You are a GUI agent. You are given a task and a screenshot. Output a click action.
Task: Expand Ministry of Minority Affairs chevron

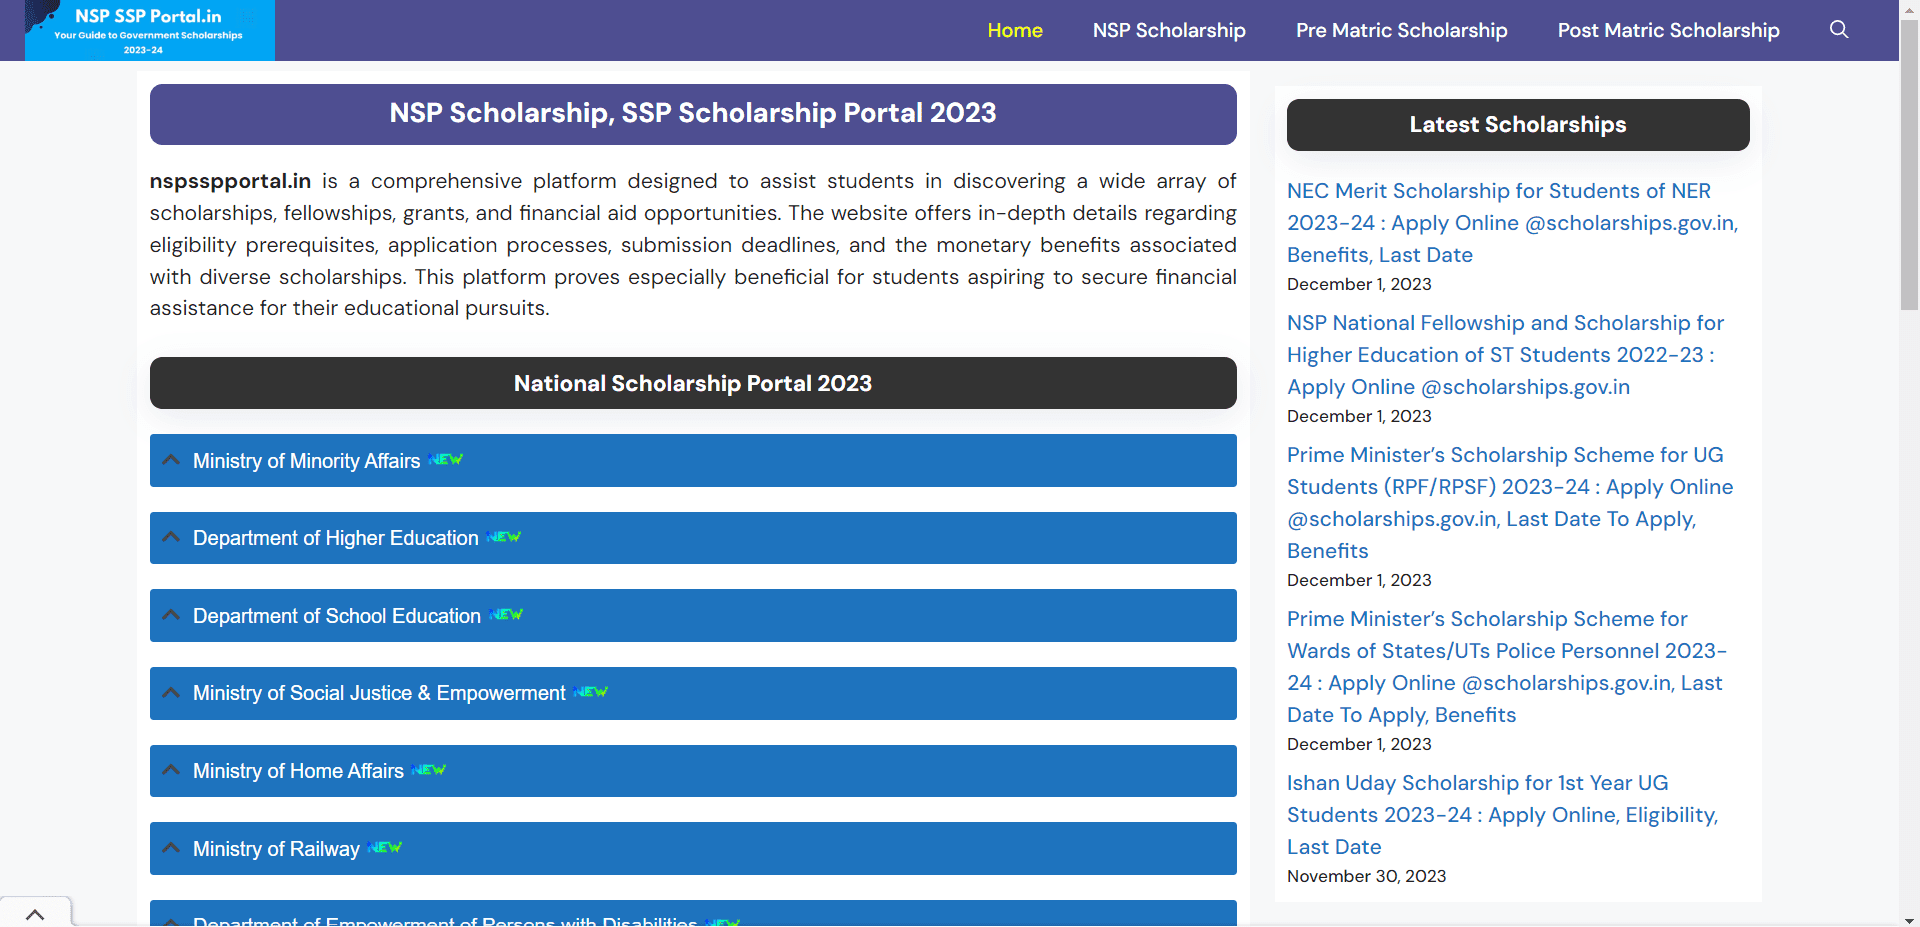tap(171, 460)
